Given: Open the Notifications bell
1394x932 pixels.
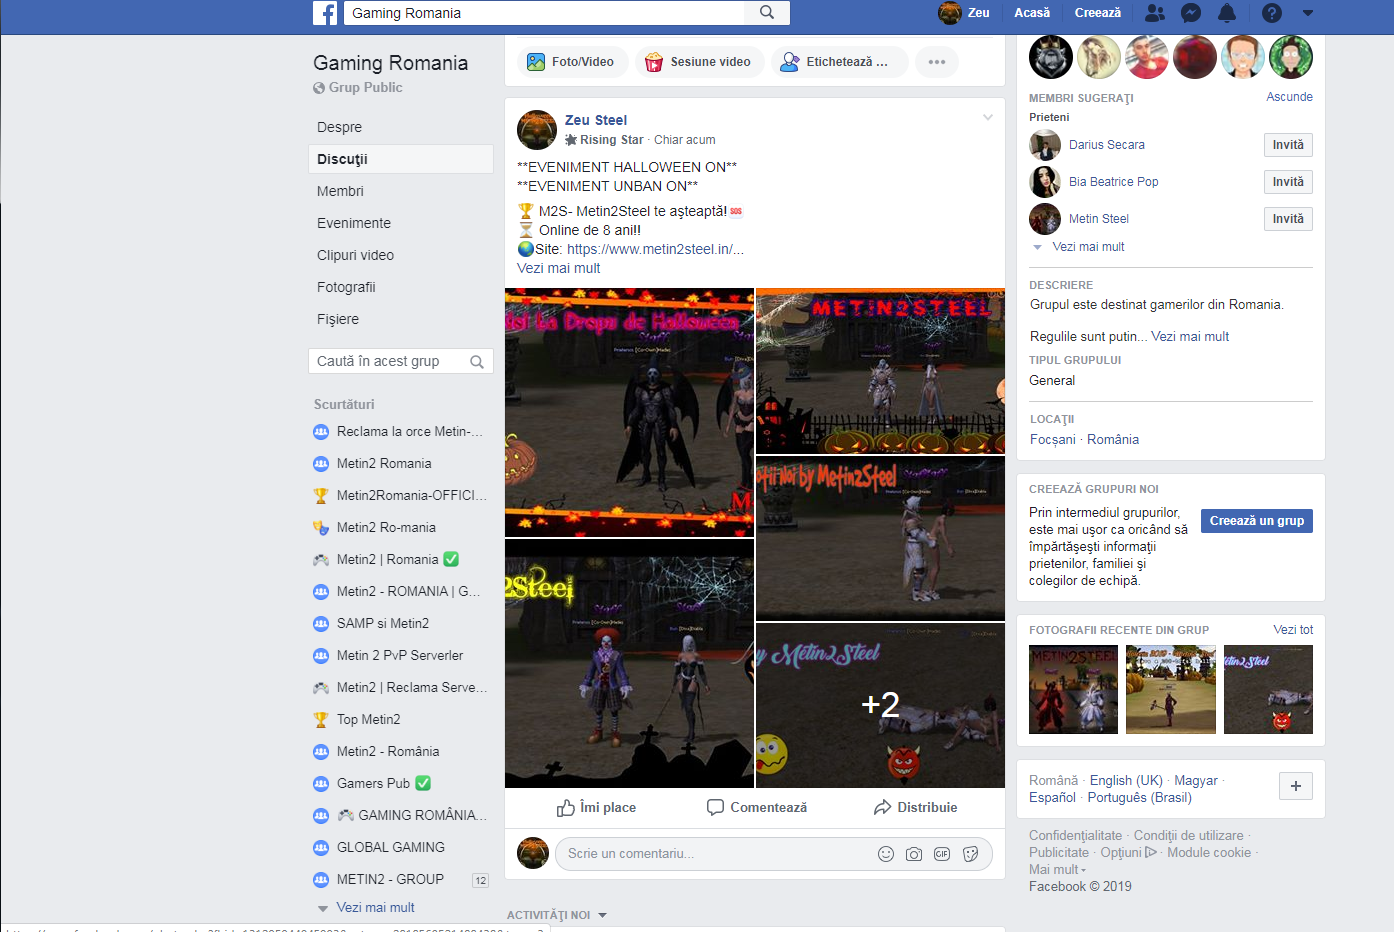Looking at the screenshot, I should pyautogui.click(x=1227, y=13).
